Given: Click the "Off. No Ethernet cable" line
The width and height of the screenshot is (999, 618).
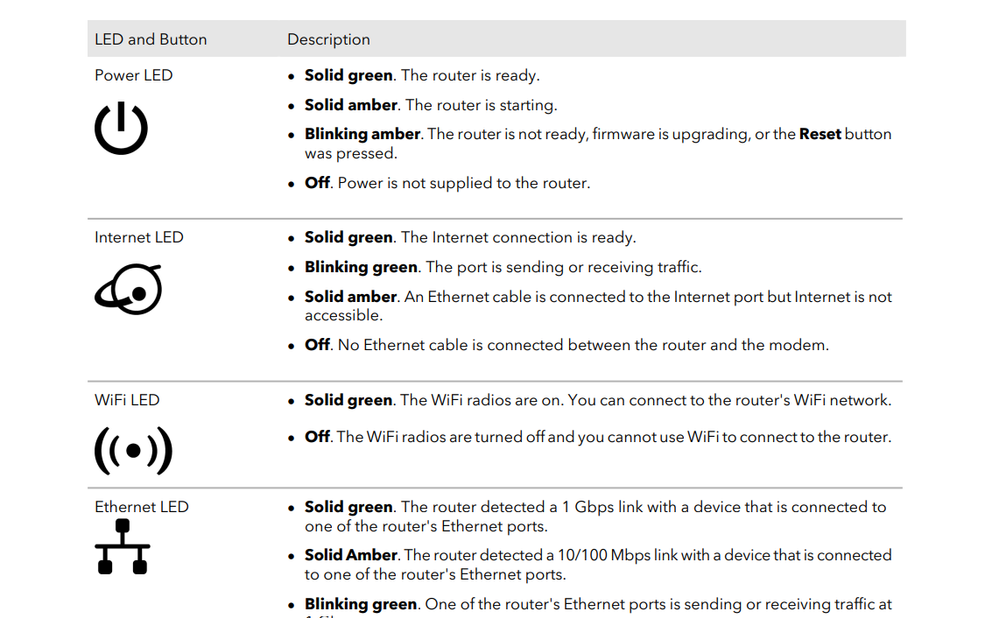Looking at the screenshot, I should [566, 345].
